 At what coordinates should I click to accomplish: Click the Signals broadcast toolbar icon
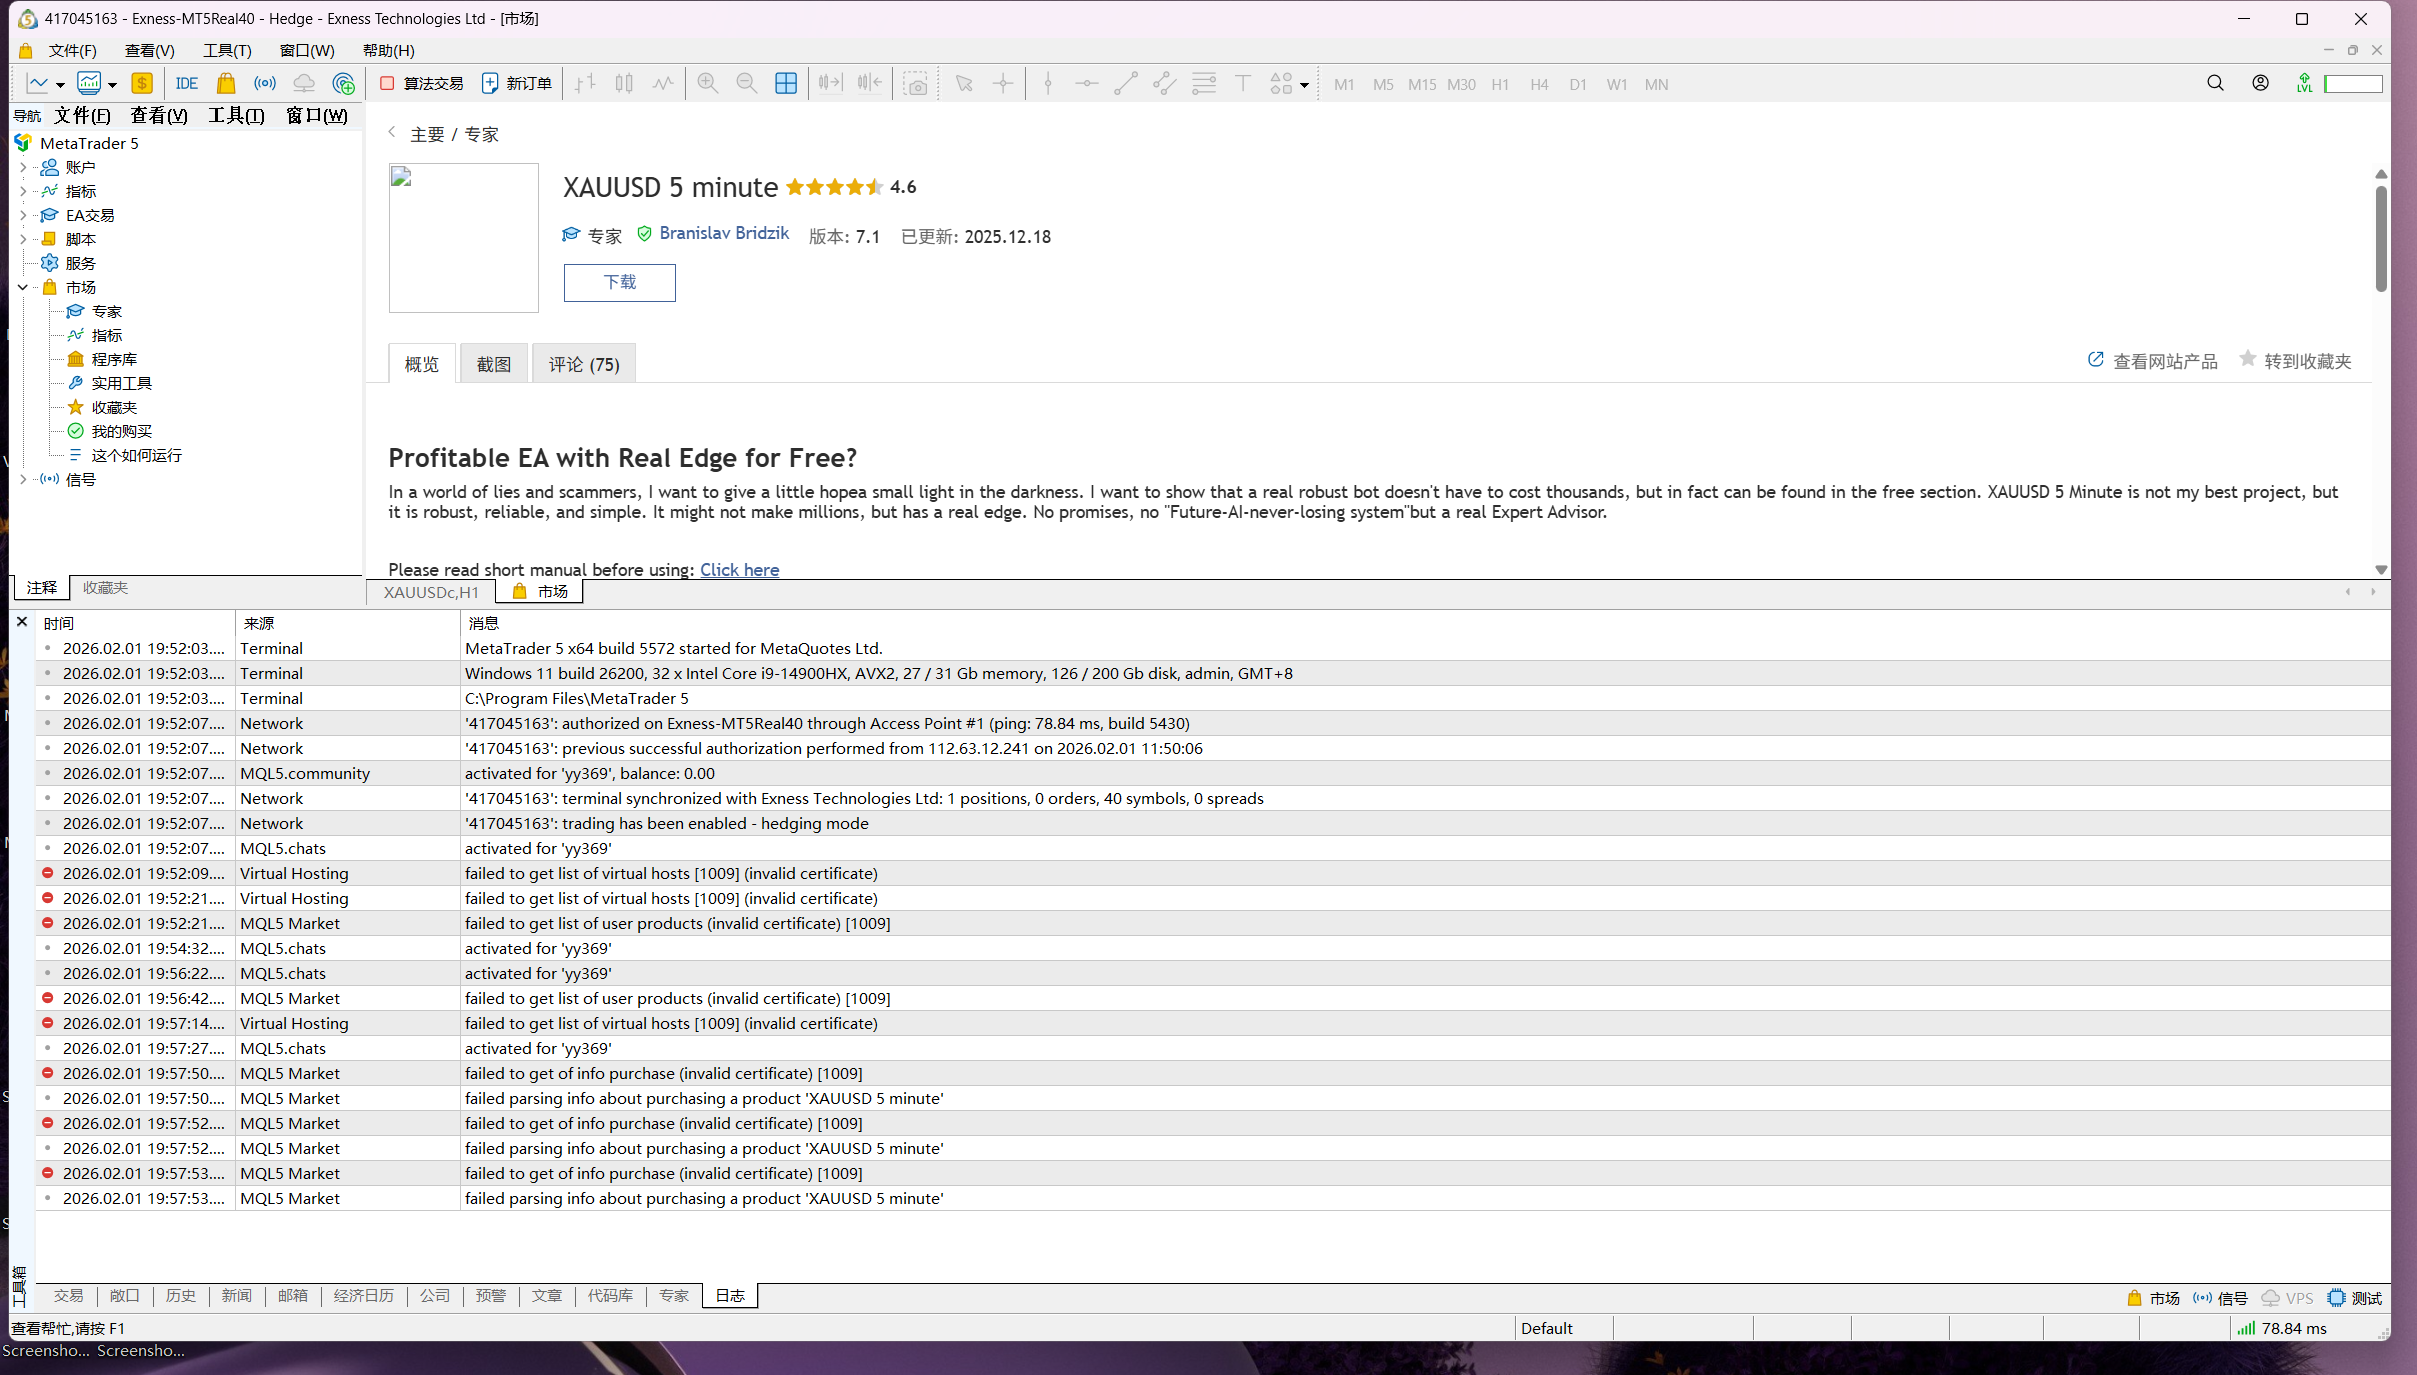pyautogui.click(x=265, y=84)
